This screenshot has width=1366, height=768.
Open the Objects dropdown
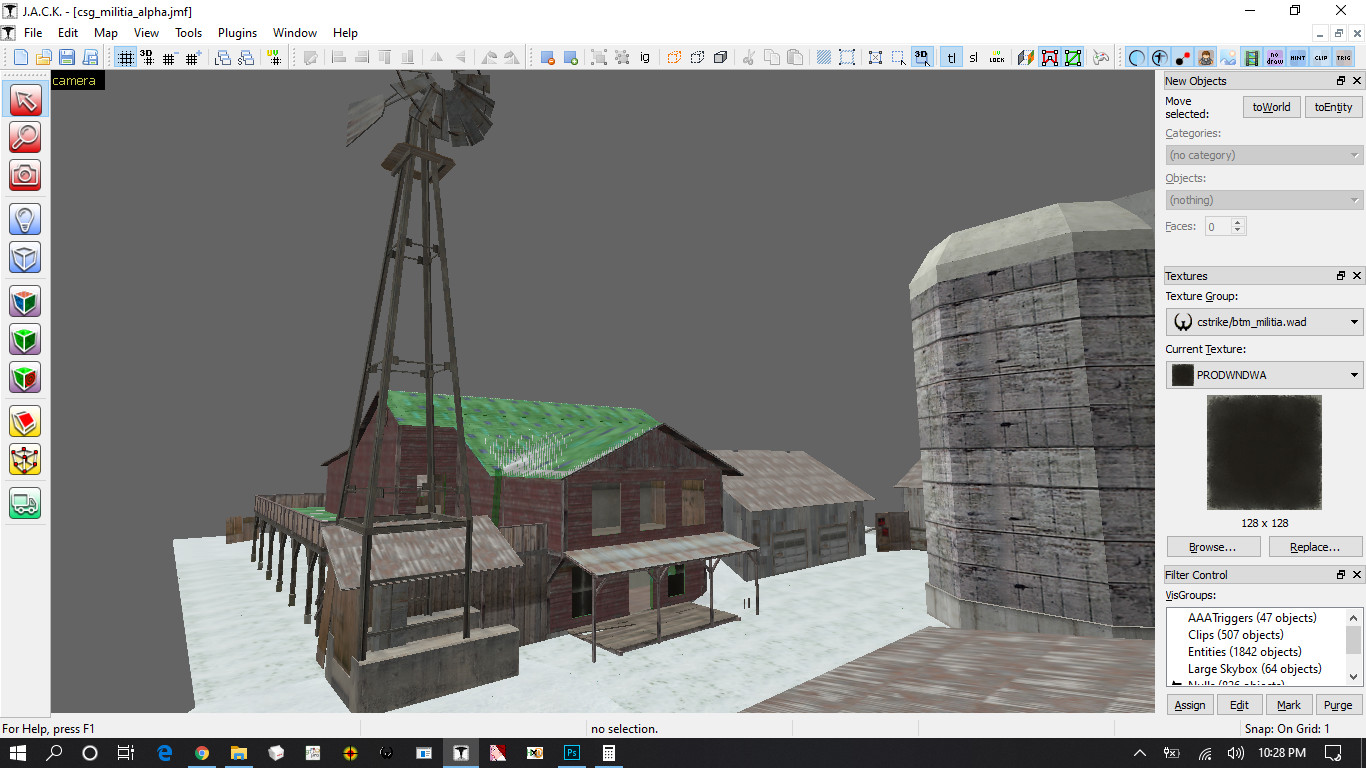[1264, 200]
